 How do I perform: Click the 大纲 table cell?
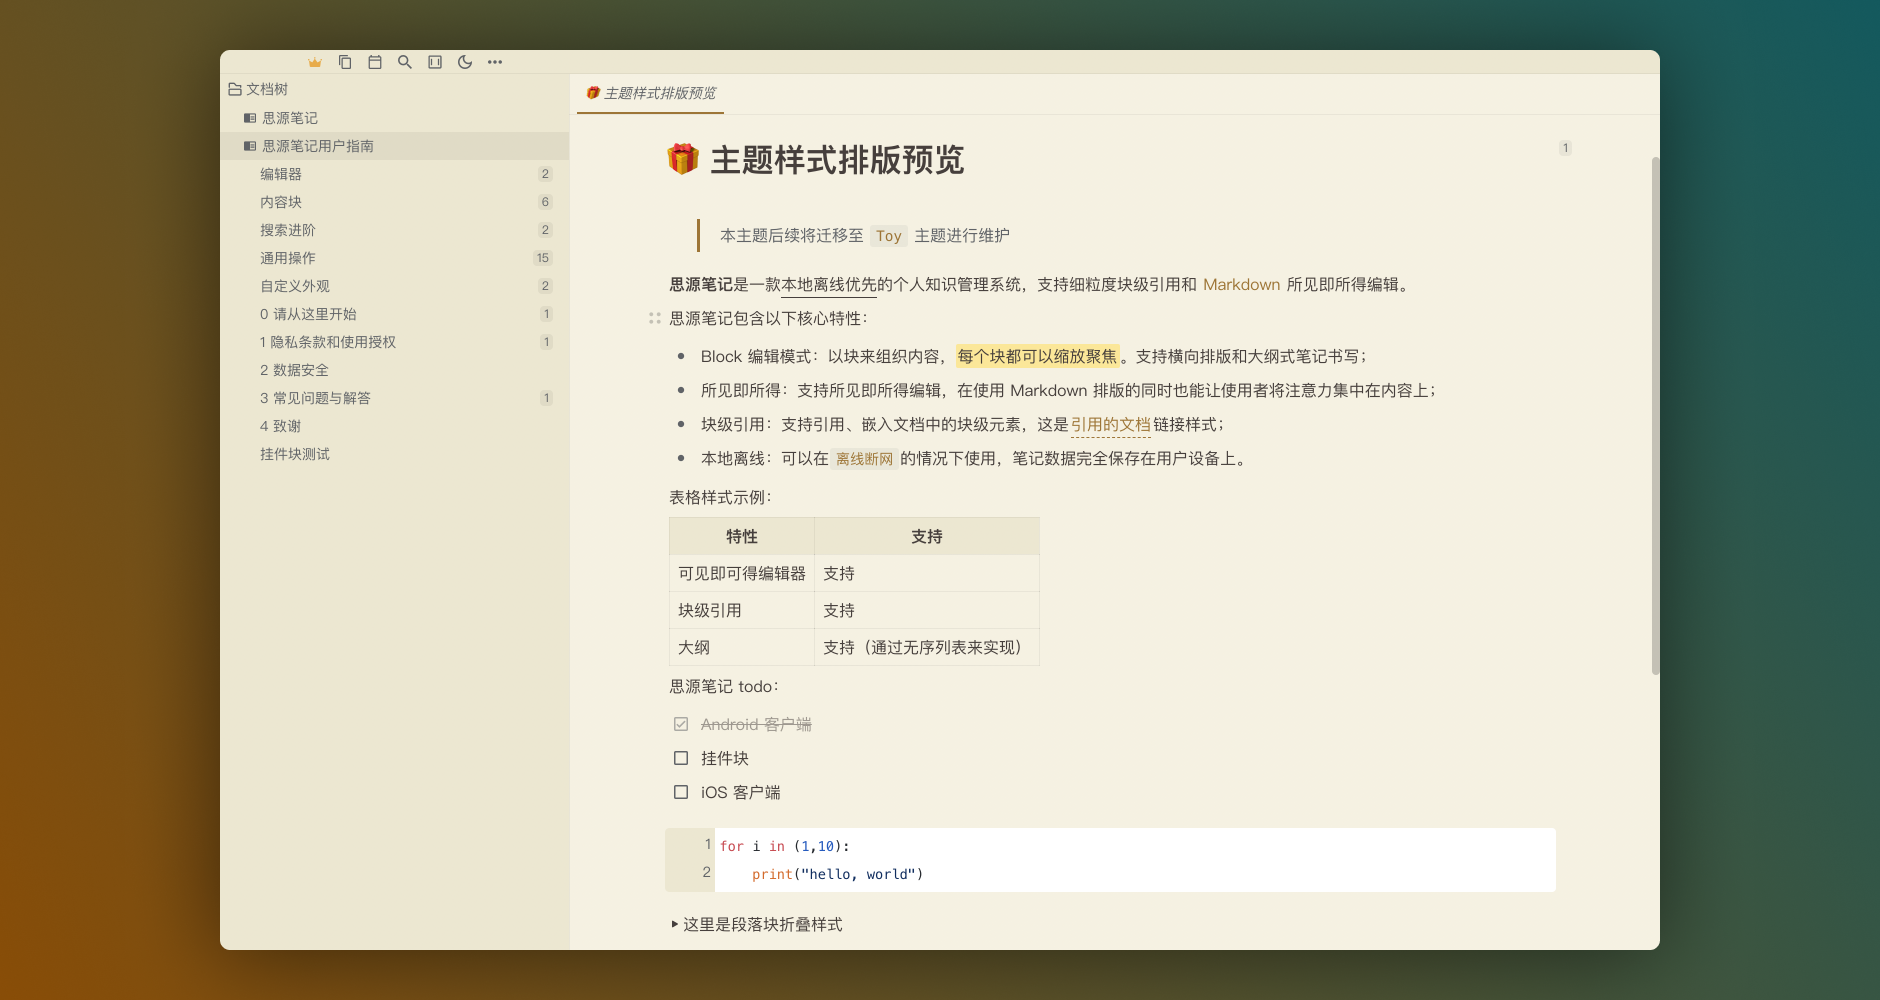[742, 647]
